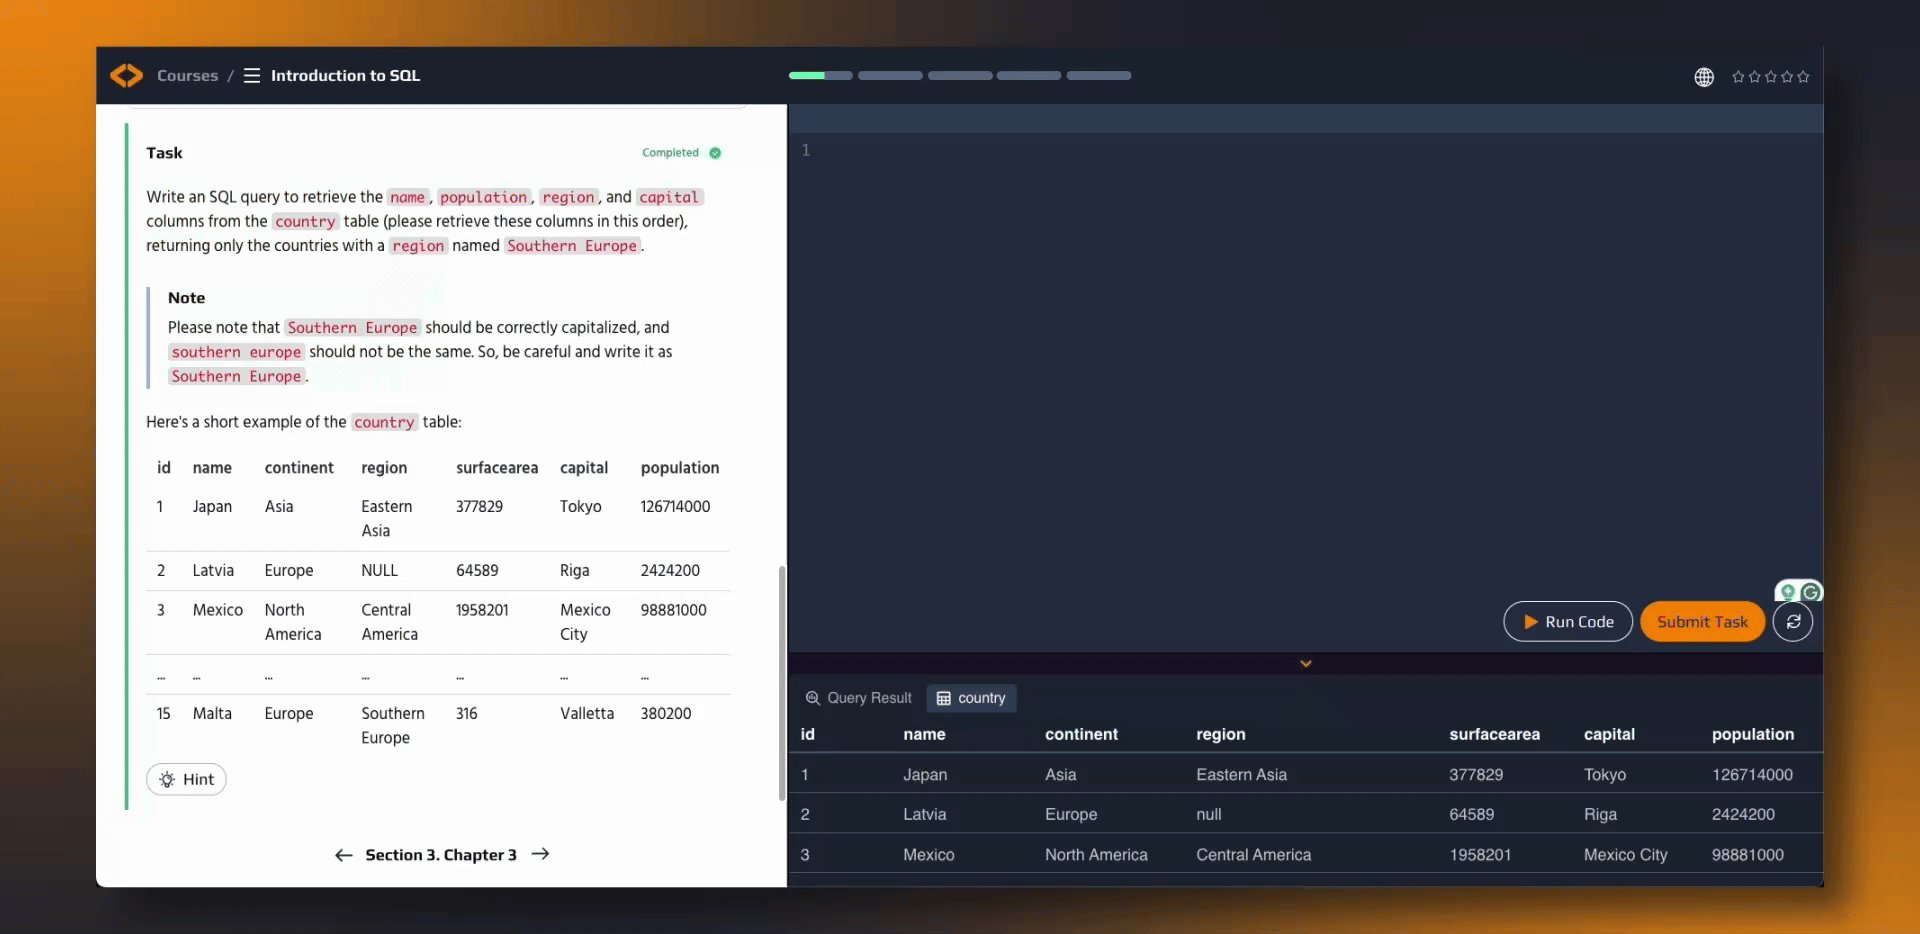1920x934 pixels.
Task: Open the Section 3. Chapter 3 navigator
Action: pos(441,855)
